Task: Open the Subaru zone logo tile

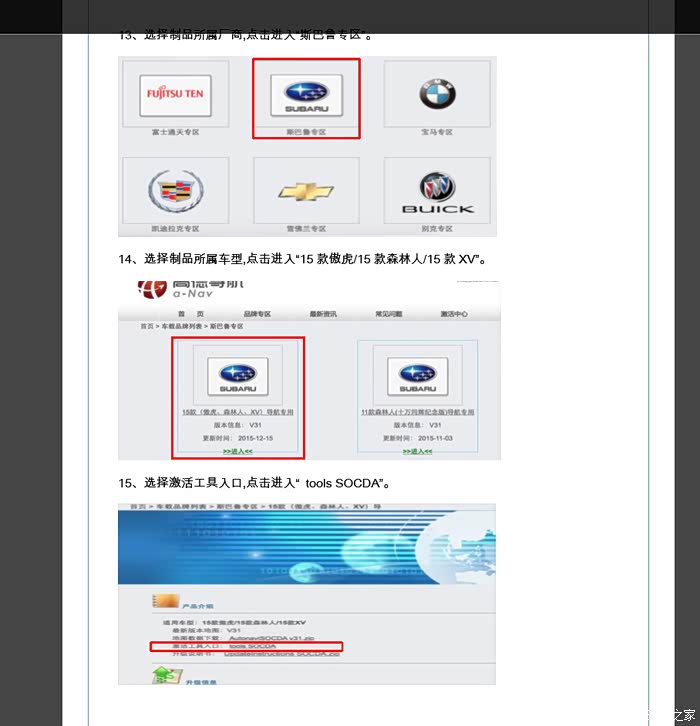Action: (x=306, y=95)
